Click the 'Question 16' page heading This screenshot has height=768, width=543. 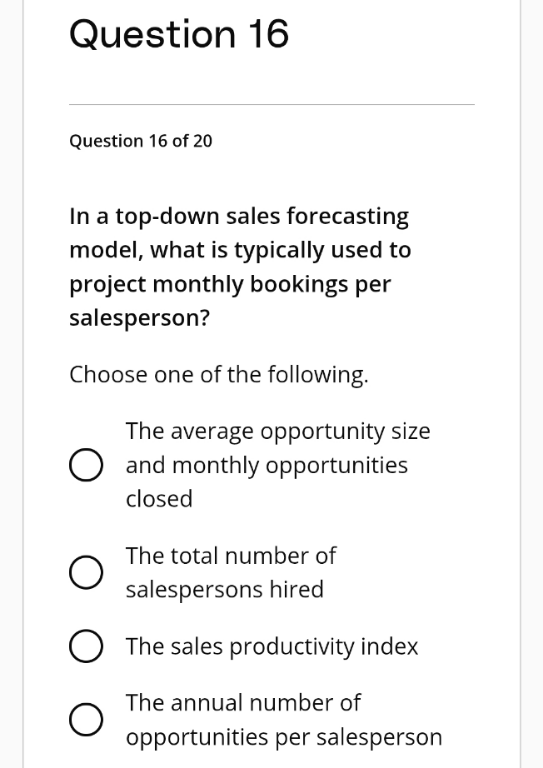179,34
